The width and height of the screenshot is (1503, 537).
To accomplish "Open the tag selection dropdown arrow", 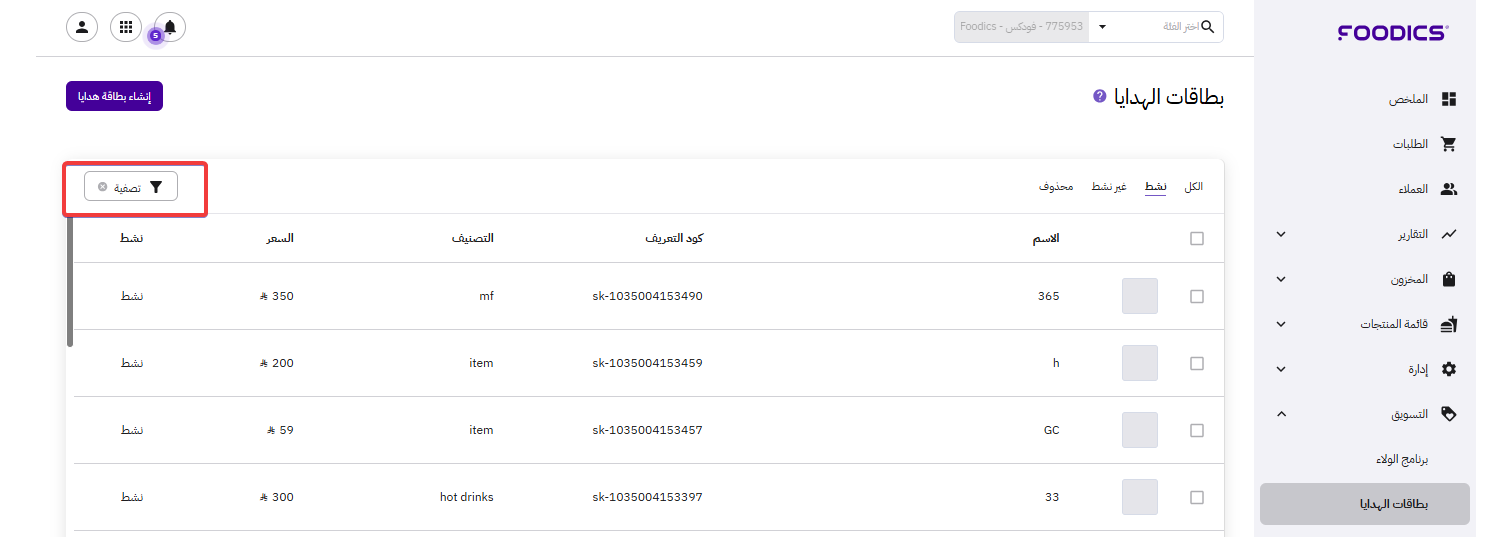I will click(1102, 27).
